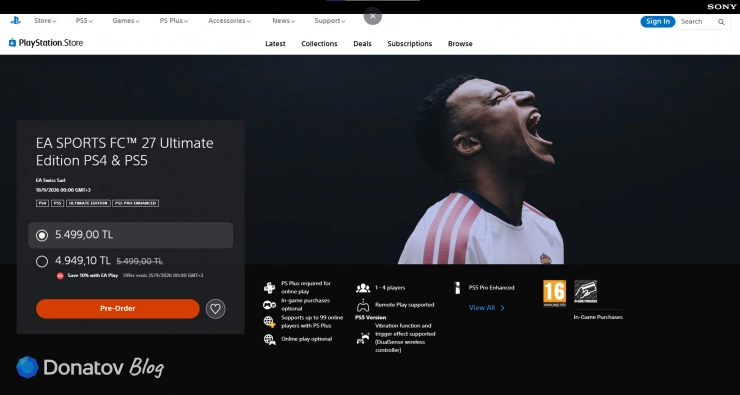The height and width of the screenshot is (395, 740).
Task: Click the EA Swiss Sarl publisher text
Action: (50, 180)
